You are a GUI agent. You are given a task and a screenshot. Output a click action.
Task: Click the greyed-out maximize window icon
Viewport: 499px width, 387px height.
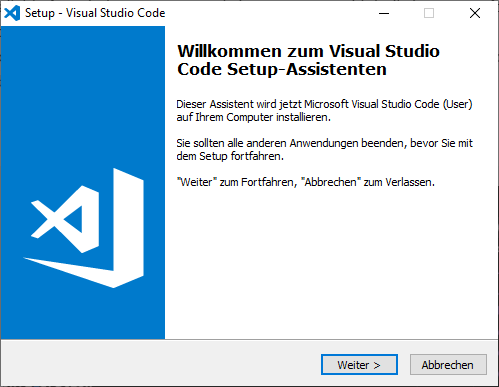(429, 13)
